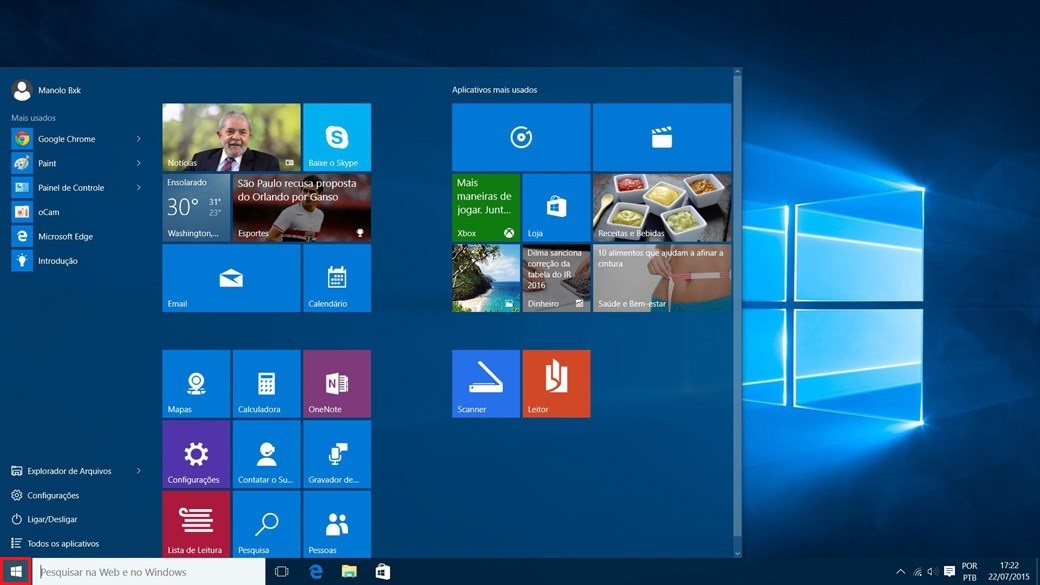Open the Contatar o Suporte tile

point(267,454)
